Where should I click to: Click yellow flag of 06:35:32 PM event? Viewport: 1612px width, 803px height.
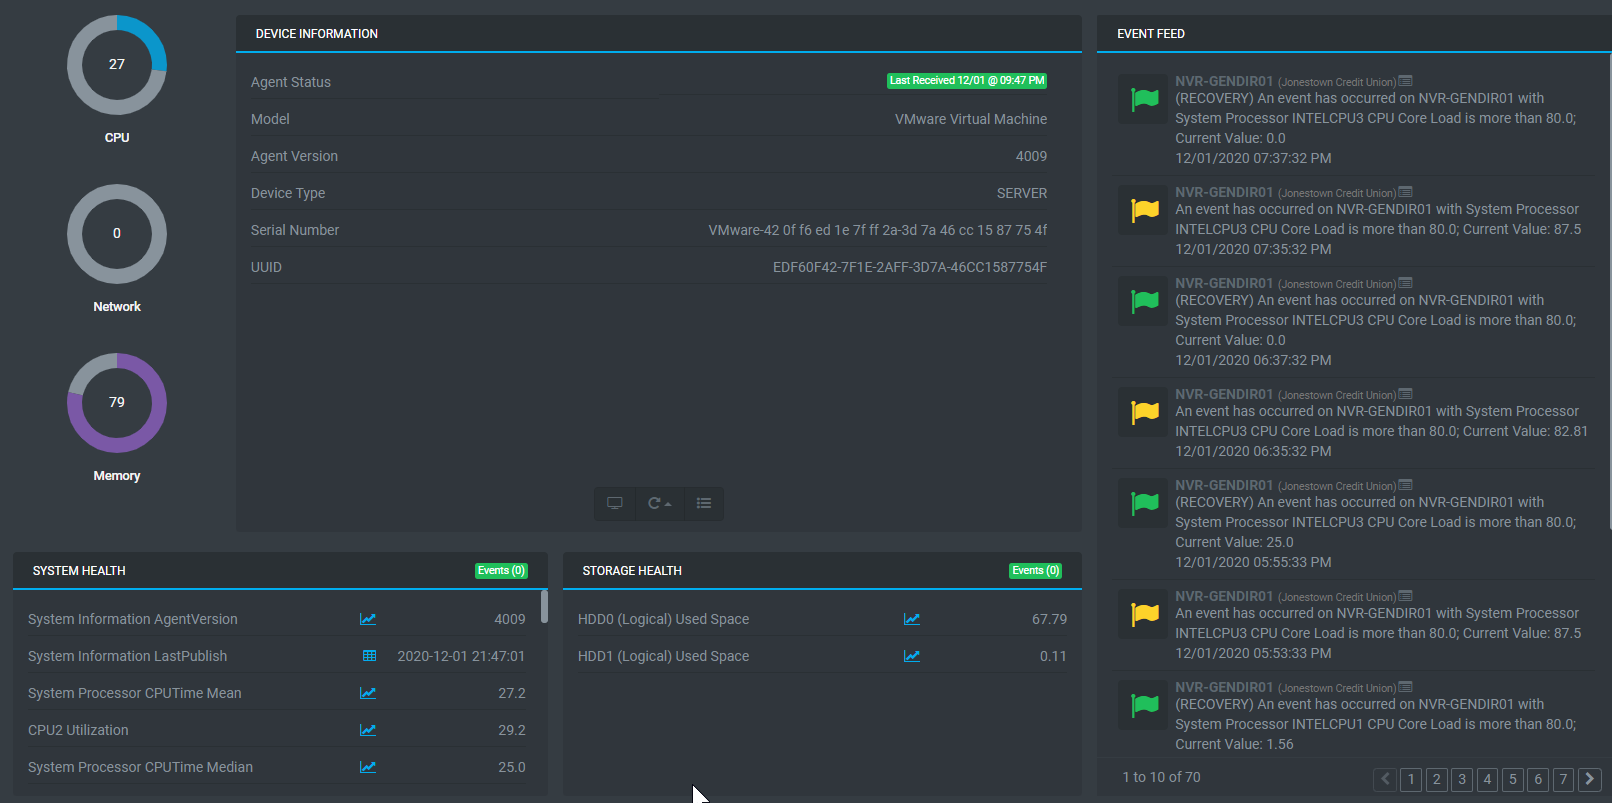point(1144,412)
